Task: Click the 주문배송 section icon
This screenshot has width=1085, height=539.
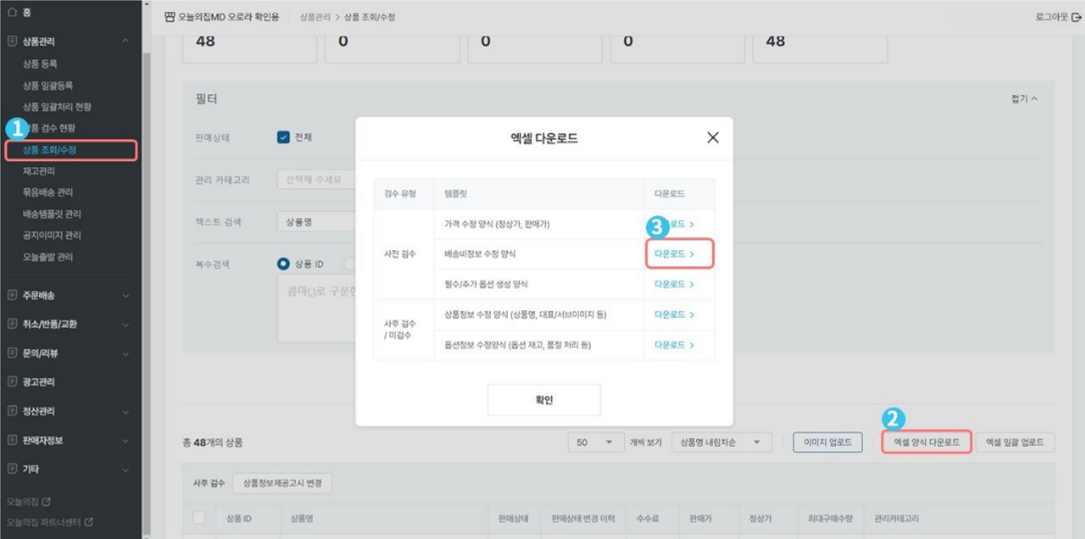Action: coord(11,295)
